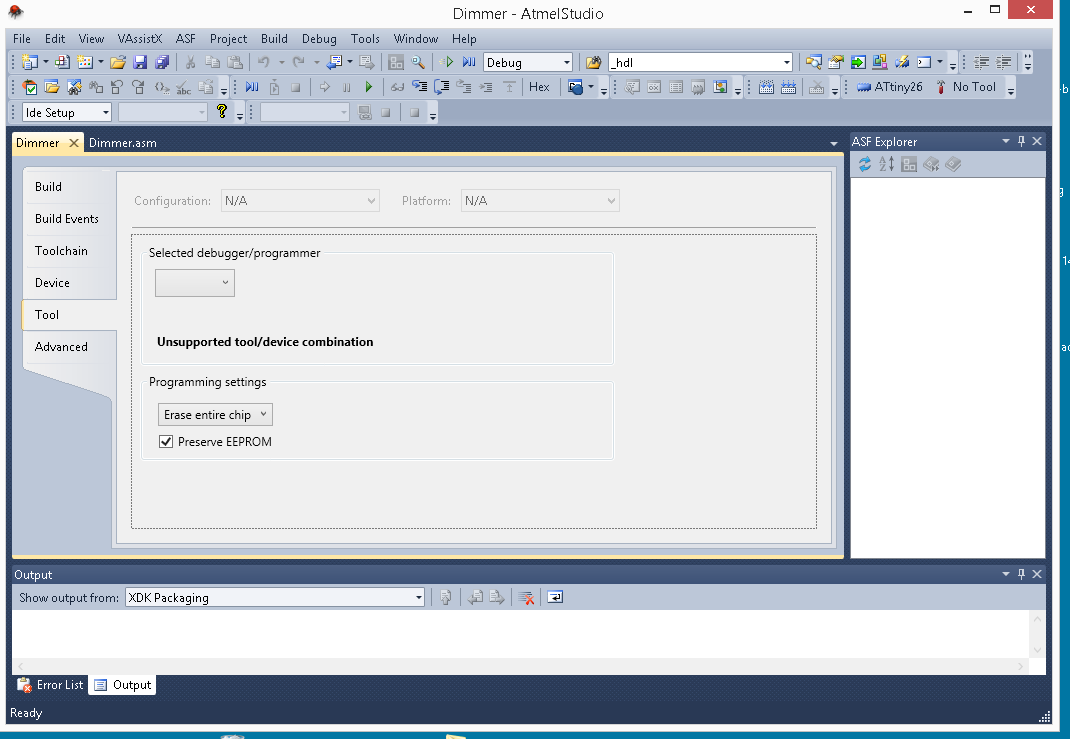The width and height of the screenshot is (1070, 739).
Task: Click the Step Over icon
Action: click(x=442, y=87)
